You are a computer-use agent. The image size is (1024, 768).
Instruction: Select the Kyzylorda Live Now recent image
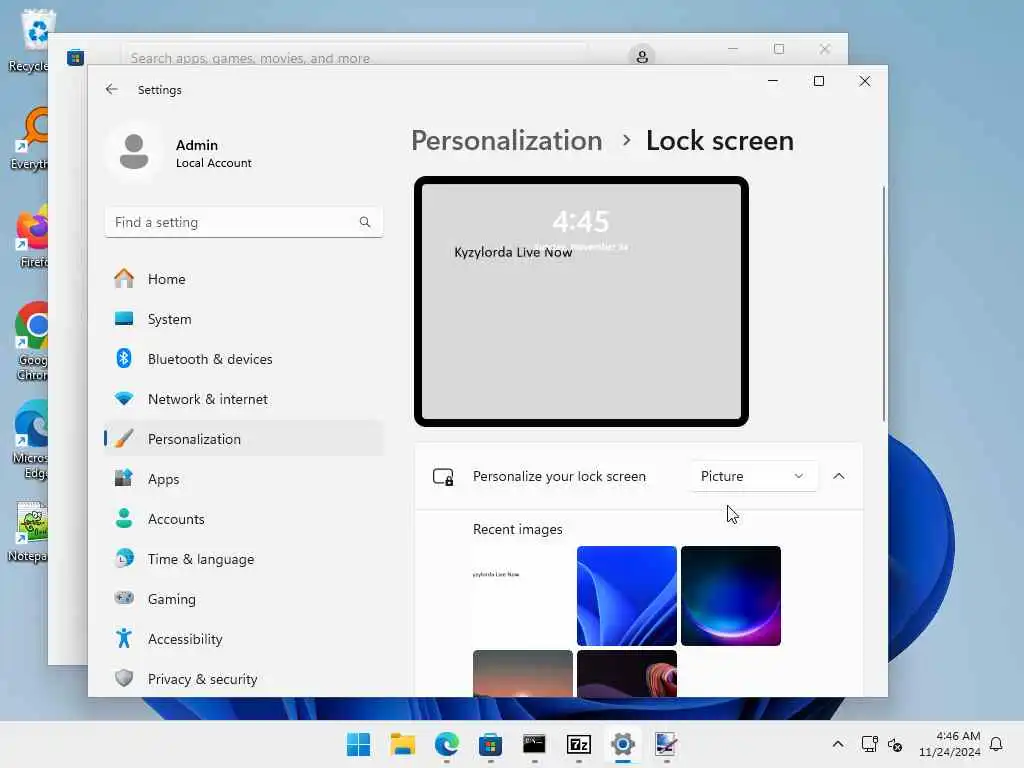click(x=522, y=596)
